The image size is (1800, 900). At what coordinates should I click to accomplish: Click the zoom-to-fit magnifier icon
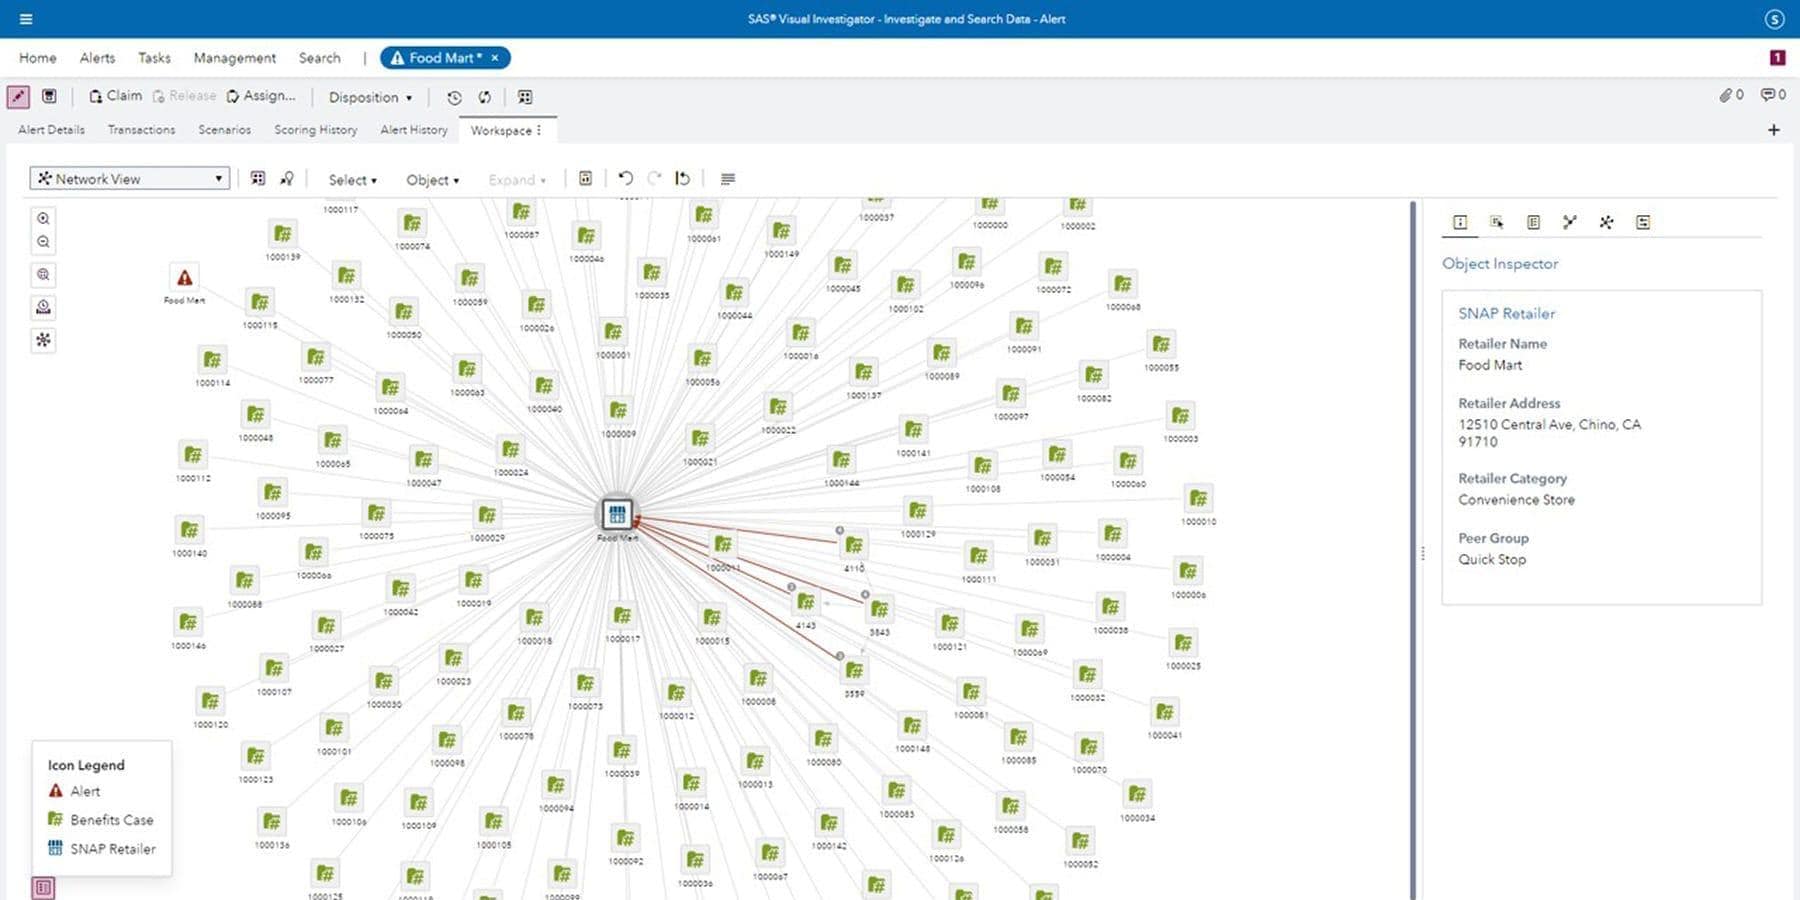[43, 275]
